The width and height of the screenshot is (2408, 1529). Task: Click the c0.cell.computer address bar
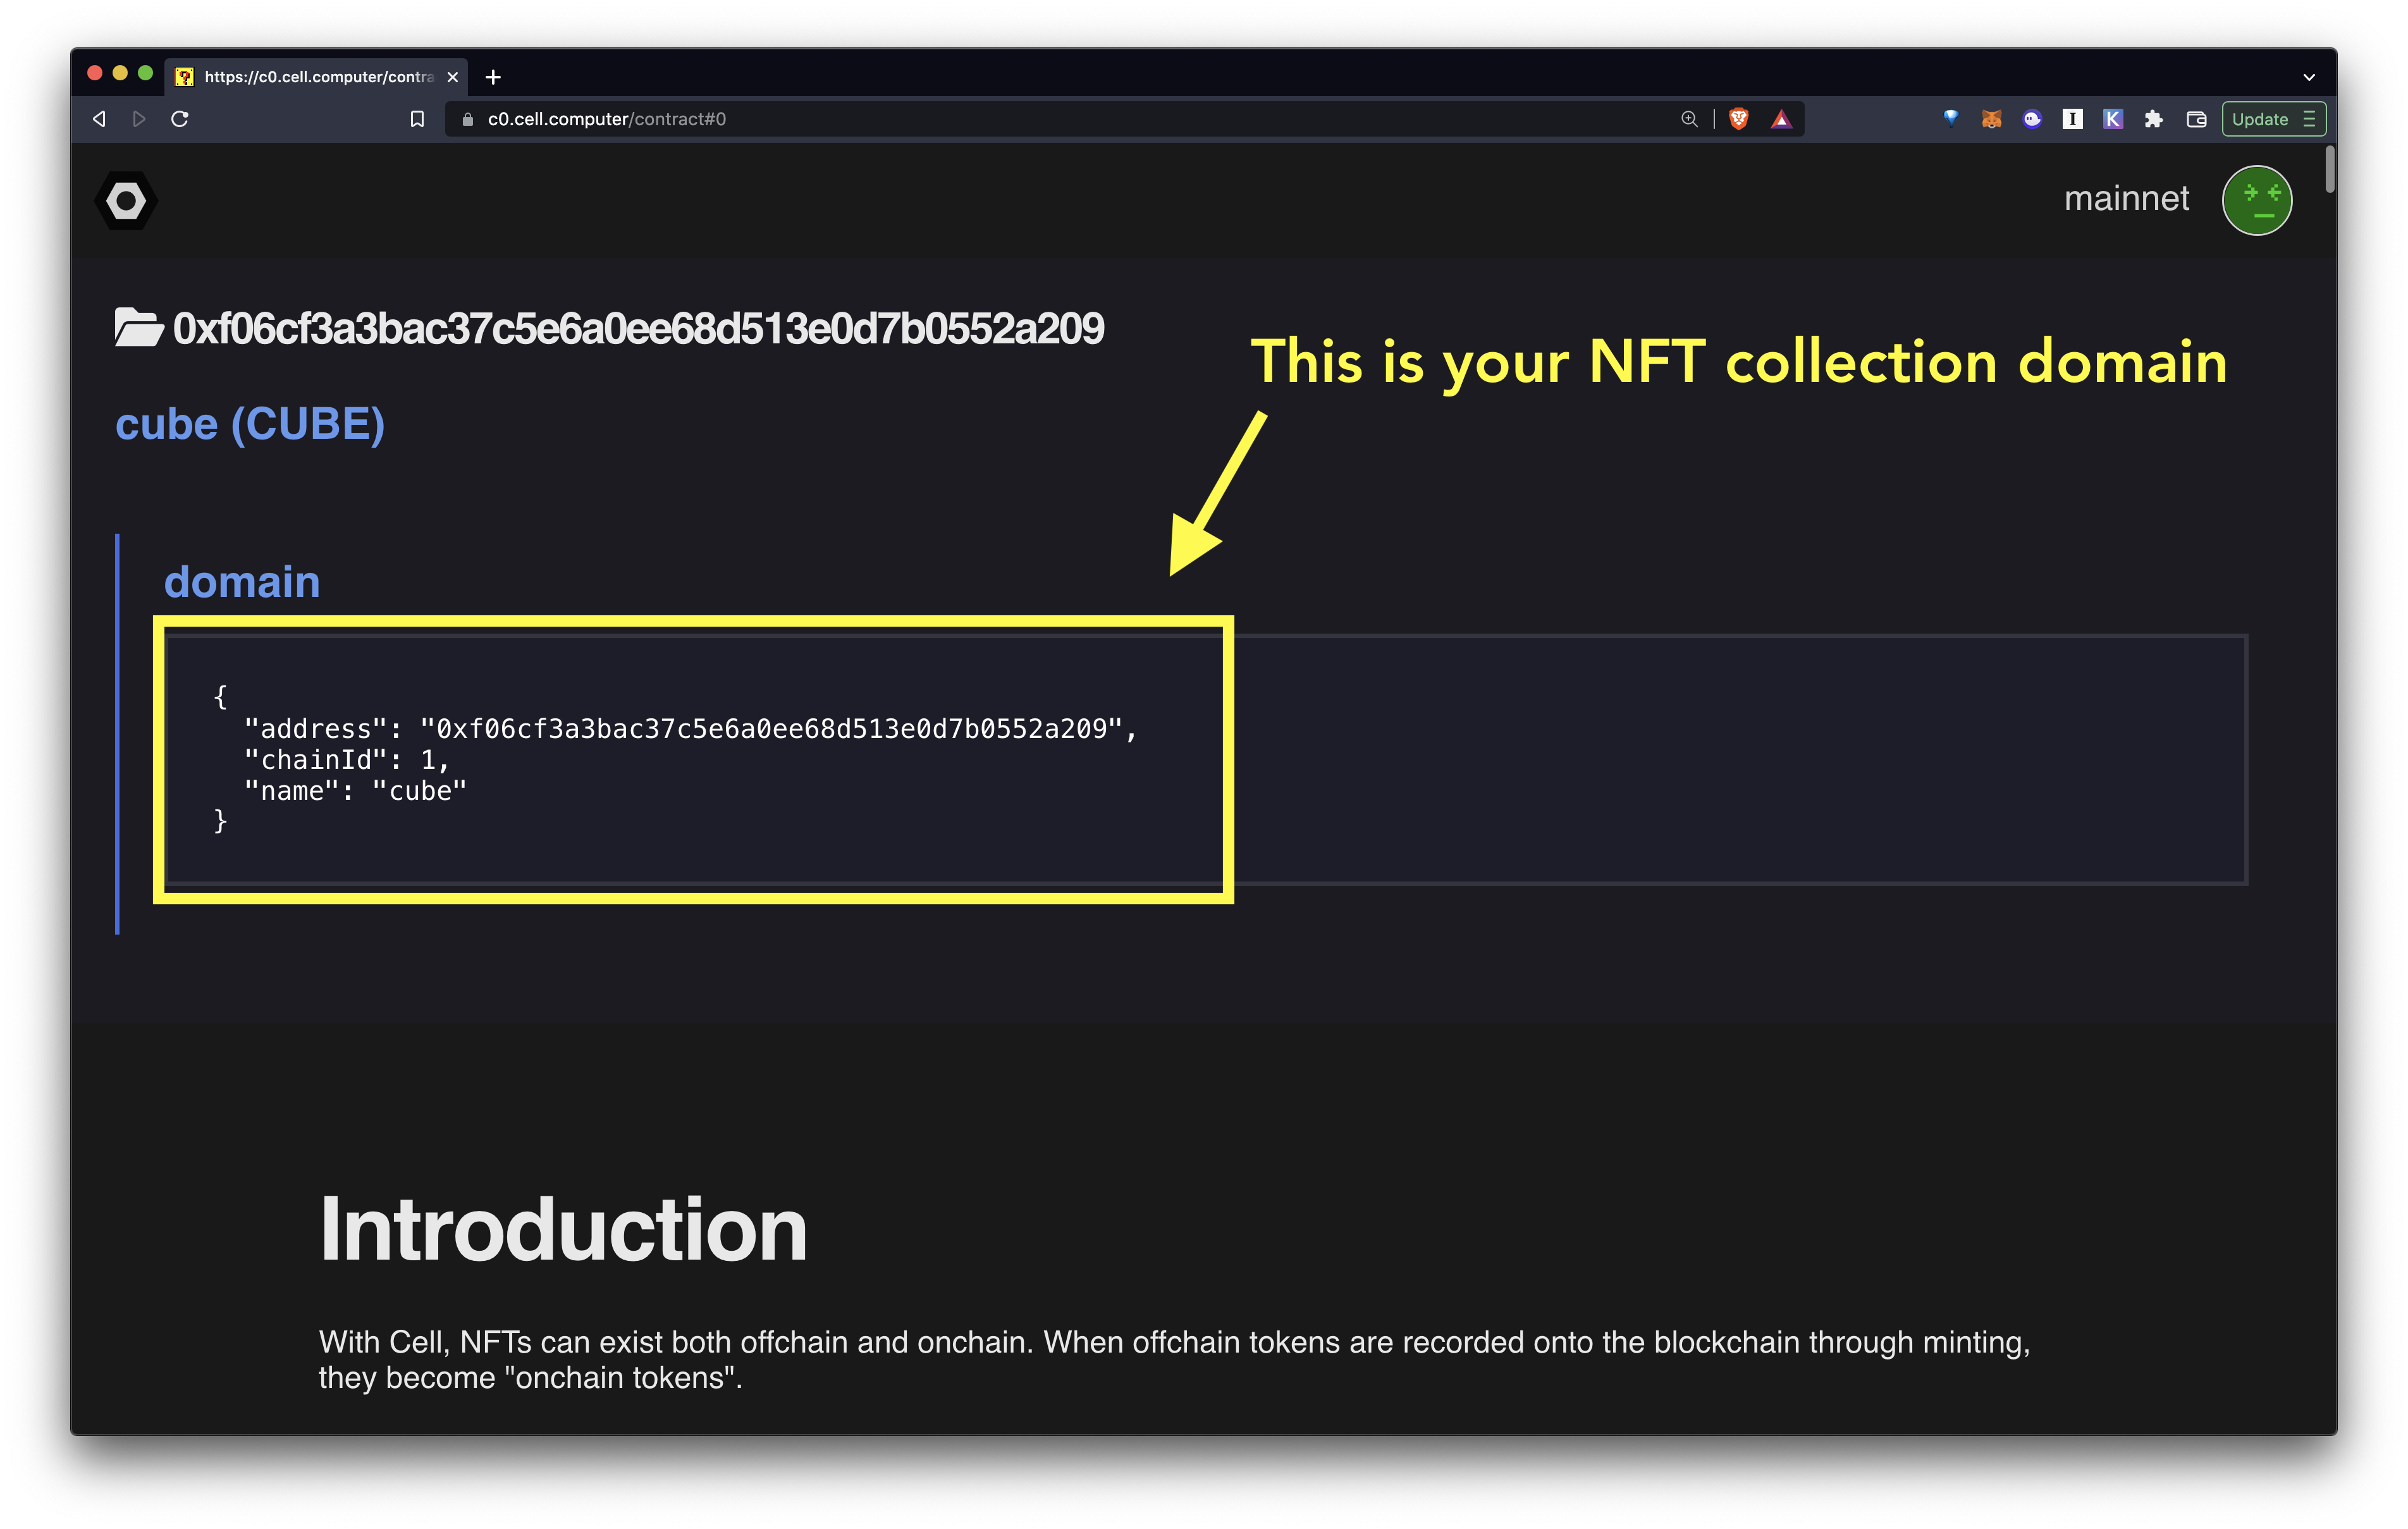point(1000,119)
